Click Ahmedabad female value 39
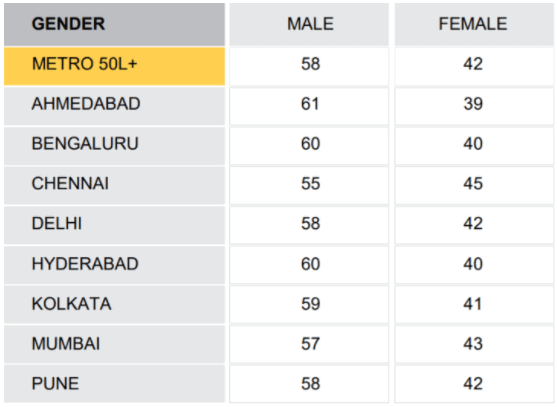Viewport: 557px width, 407px height. [x=474, y=106]
